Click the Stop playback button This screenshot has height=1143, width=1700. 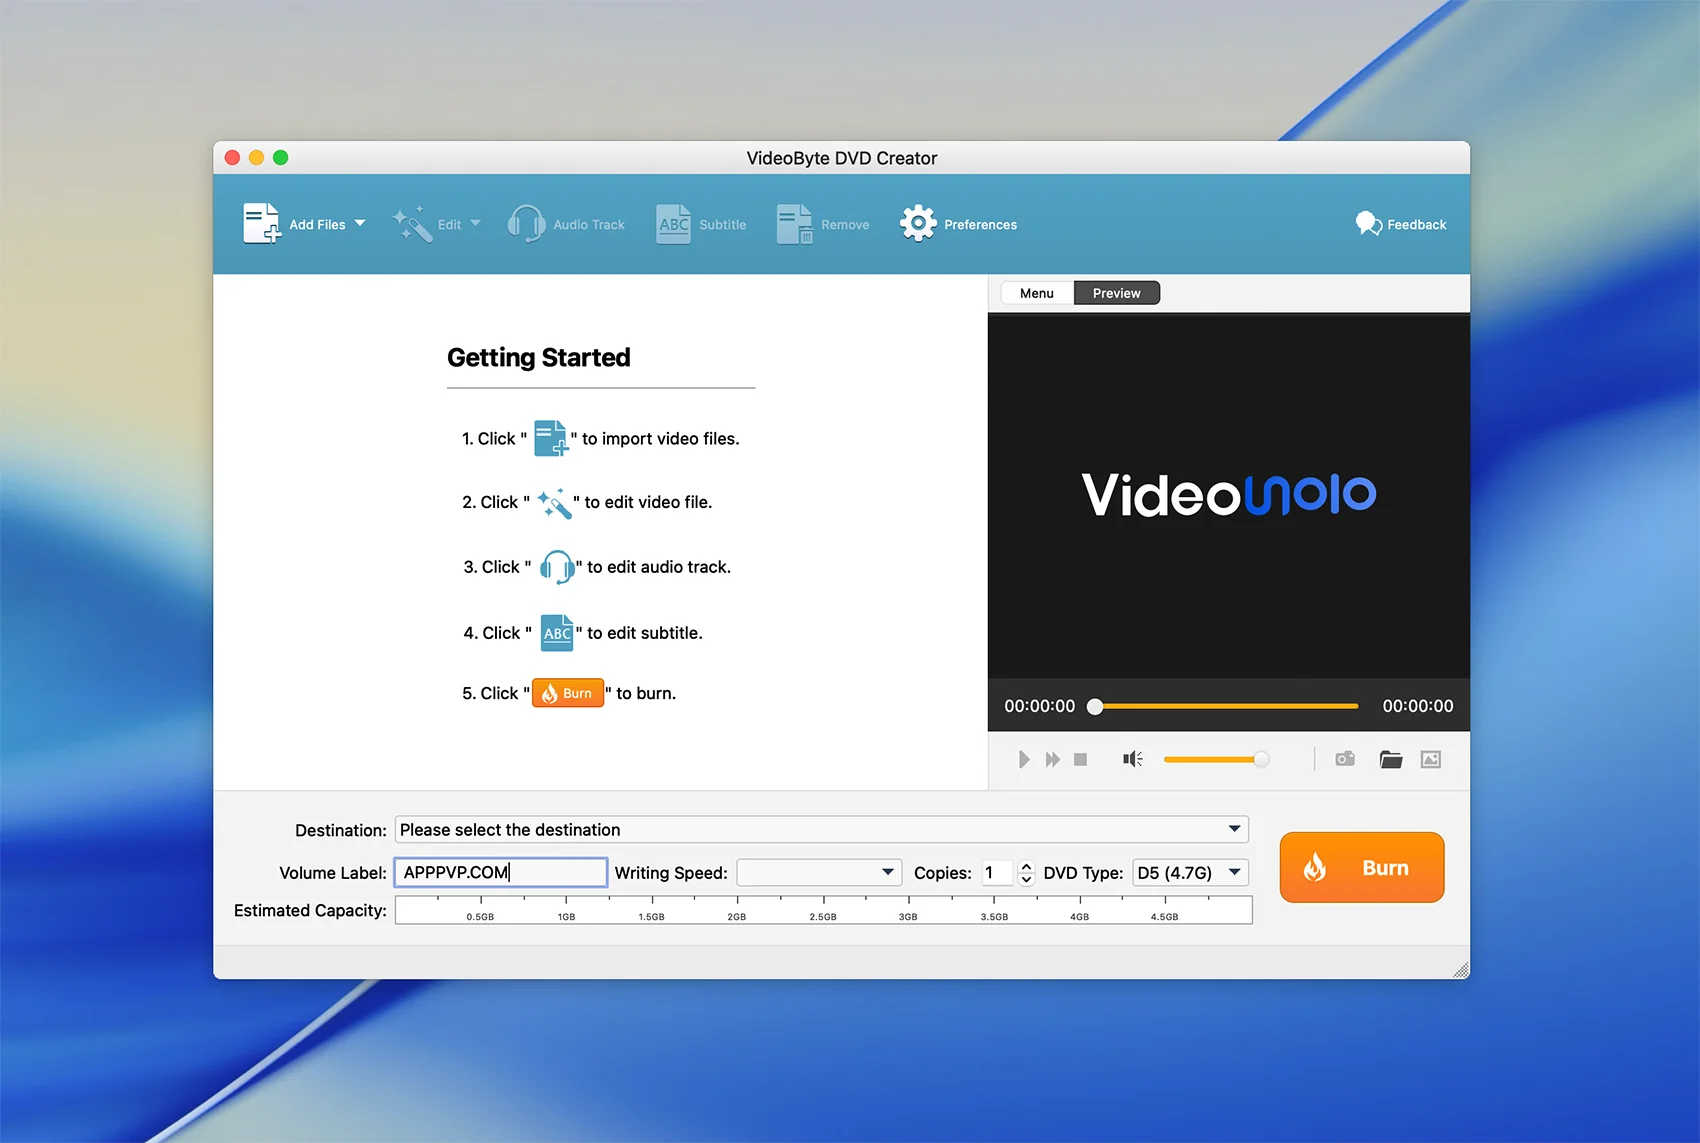tap(1080, 759)
